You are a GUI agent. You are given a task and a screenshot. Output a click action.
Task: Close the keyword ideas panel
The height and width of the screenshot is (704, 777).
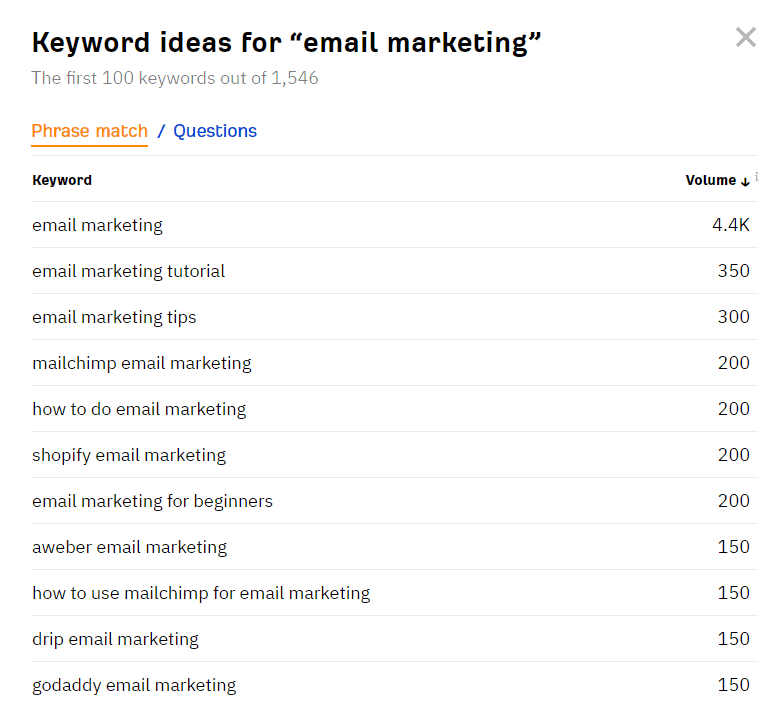(745, 38)
